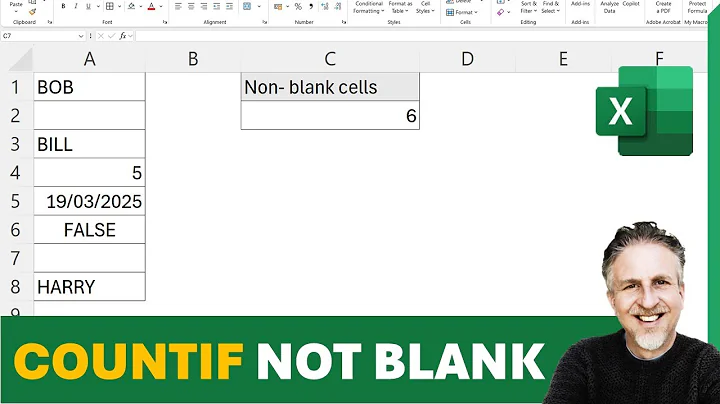Viewport: 720px width, 404px height.
Task: Open the Format cells menu
Action: coord(462,12)
